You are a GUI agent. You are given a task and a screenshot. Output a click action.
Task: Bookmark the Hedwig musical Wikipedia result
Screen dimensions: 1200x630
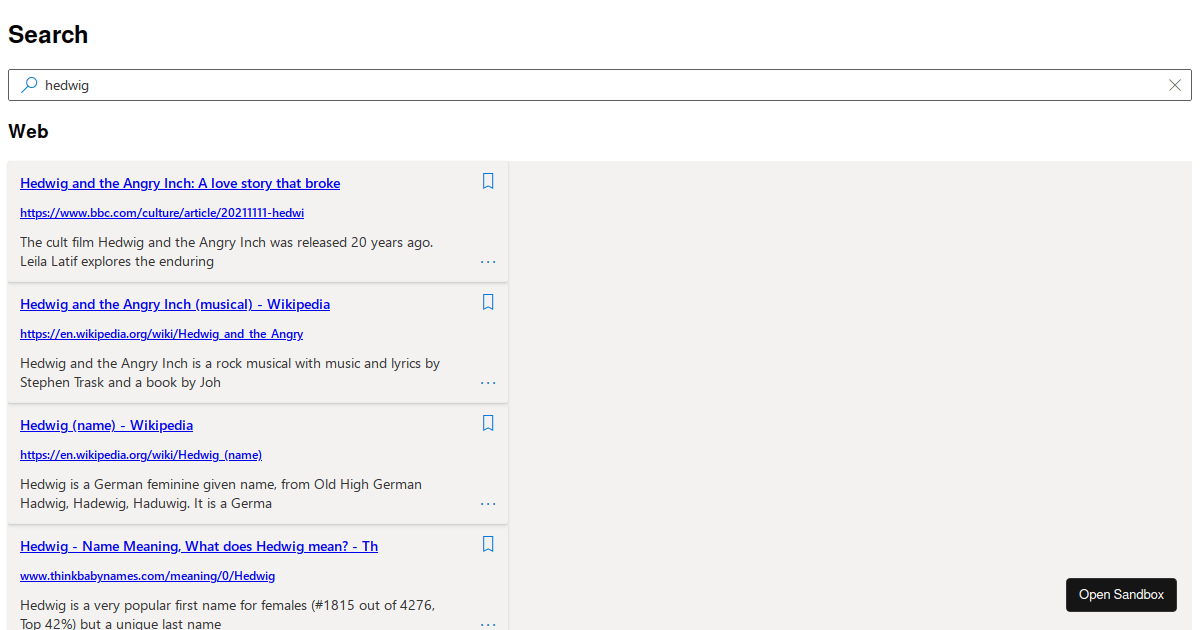coord(488,302)
